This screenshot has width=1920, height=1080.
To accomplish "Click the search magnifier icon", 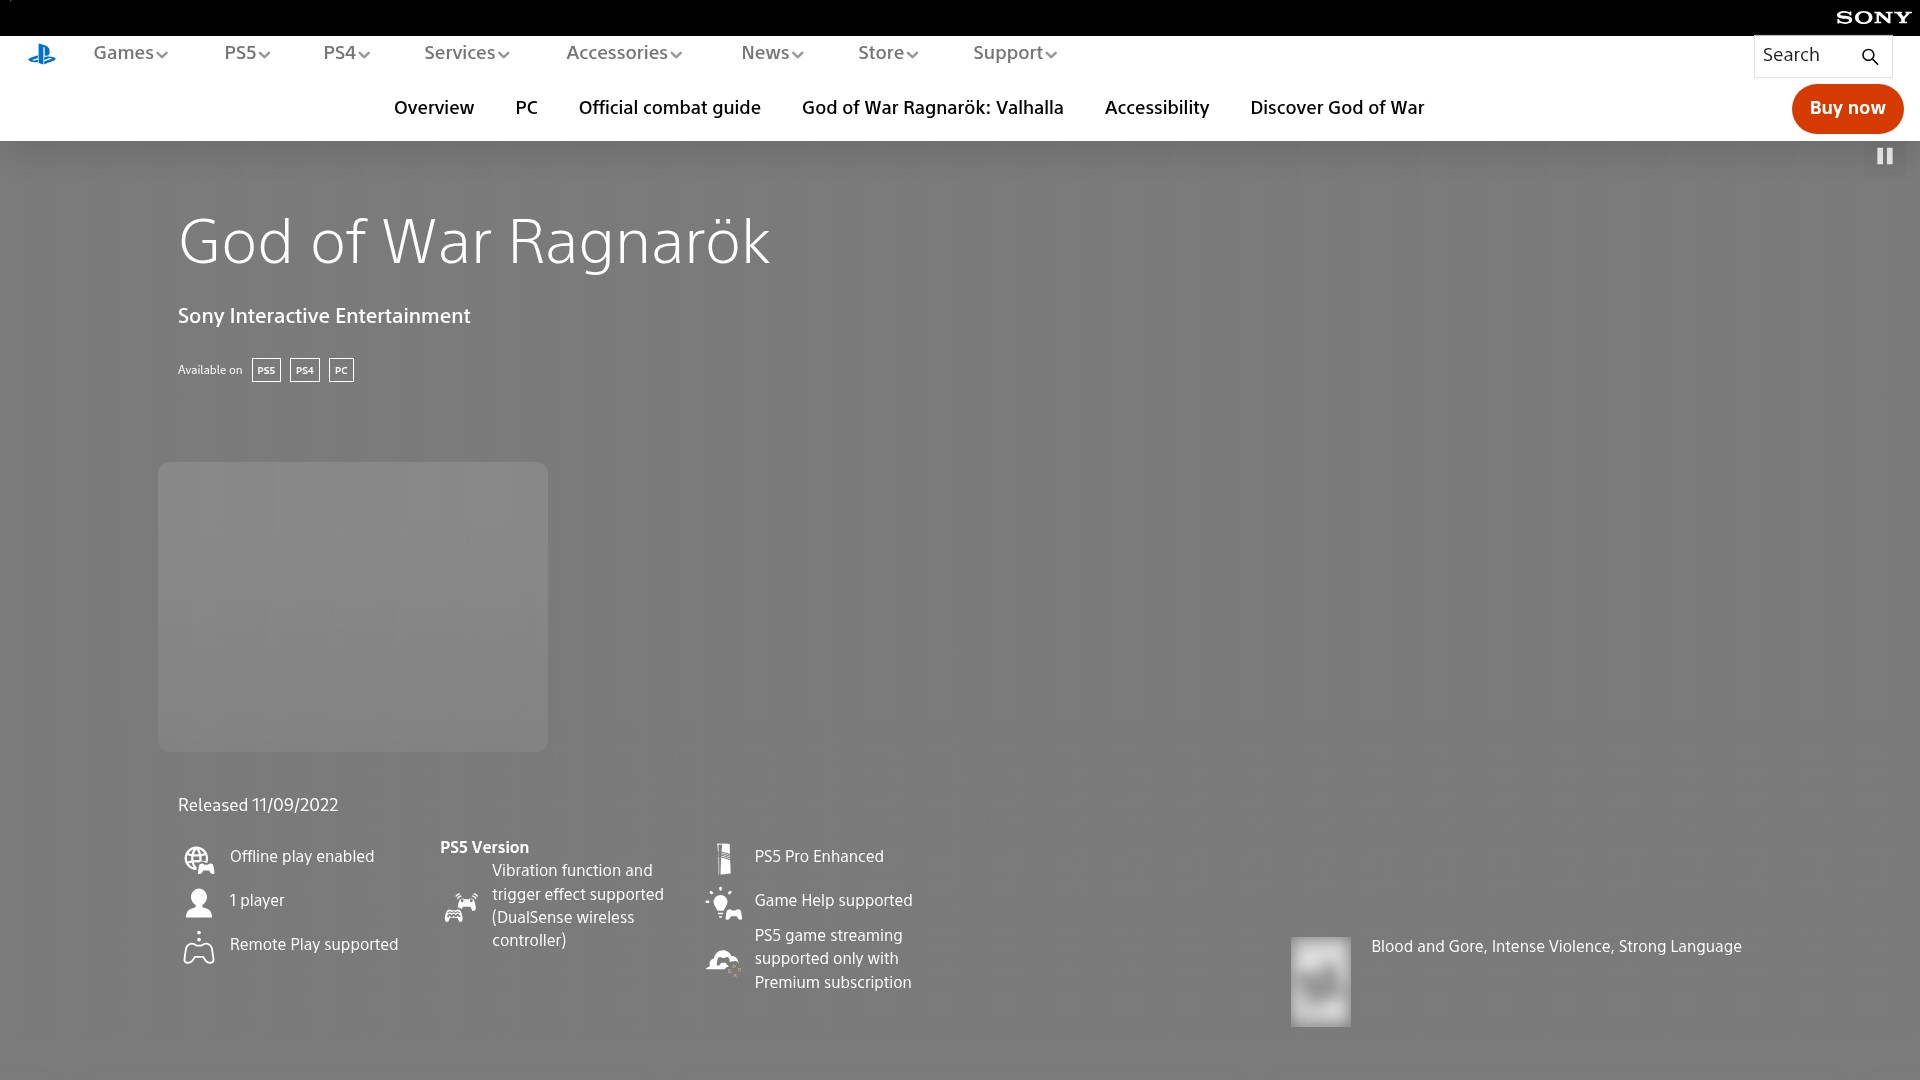I will [1869, 57].
